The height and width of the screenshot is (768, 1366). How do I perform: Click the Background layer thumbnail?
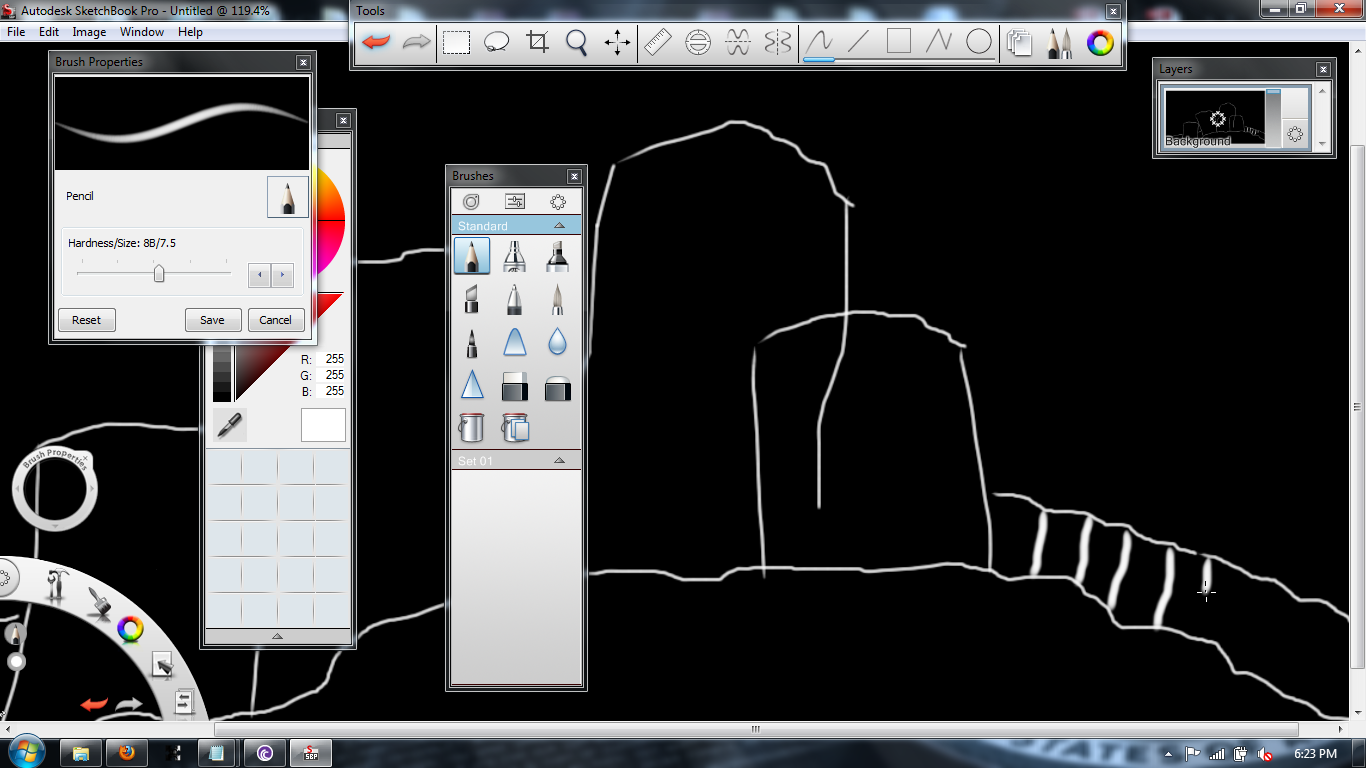coord(1215,119)
